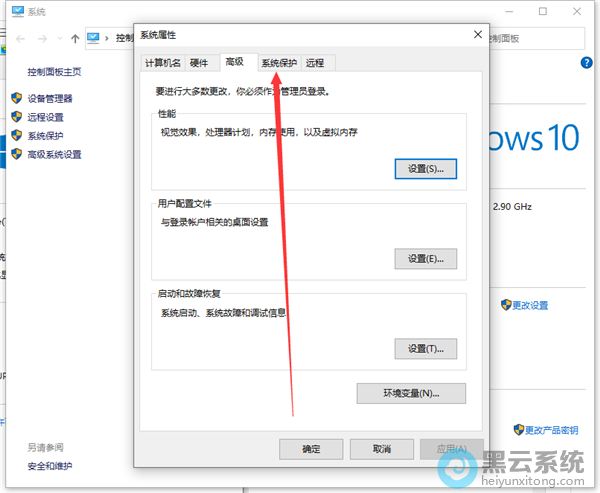Screen dimensions: 600x493
Task: Navigate up one level with up arrow
Action: (x=75, y=38)
